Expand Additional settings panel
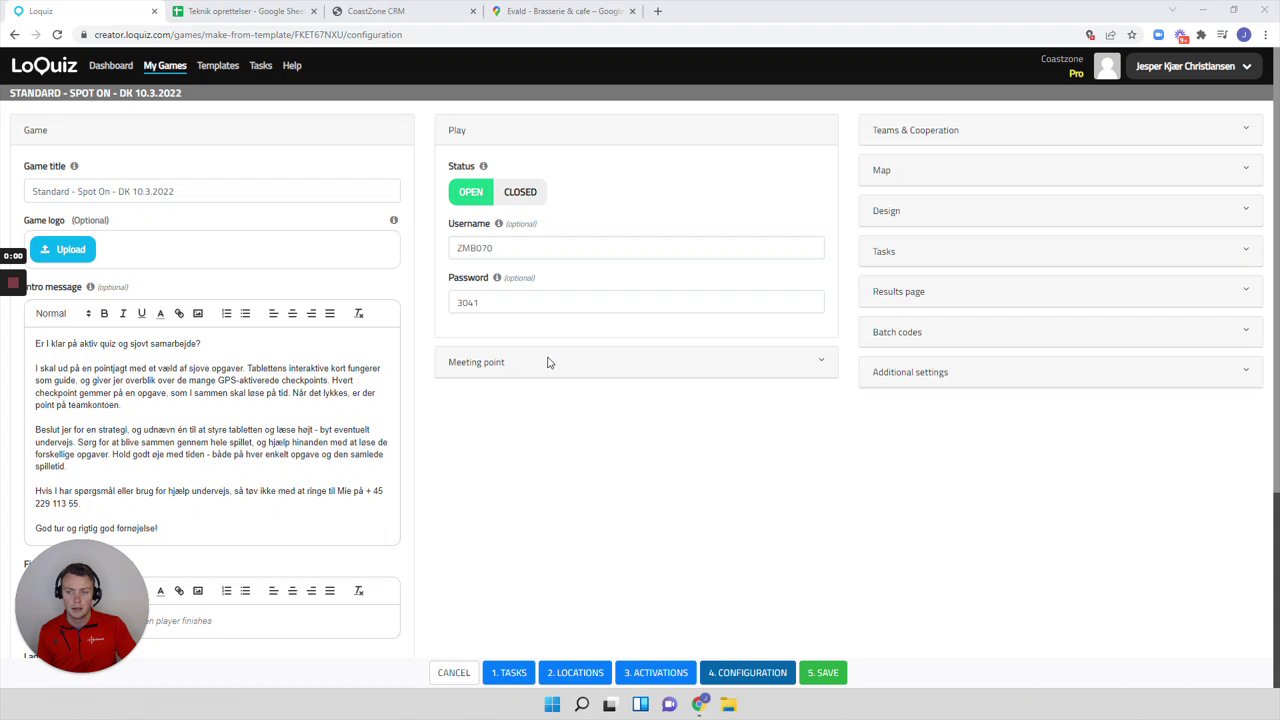The height and width of the screenshot is (720, 1280). point(1060,372)
